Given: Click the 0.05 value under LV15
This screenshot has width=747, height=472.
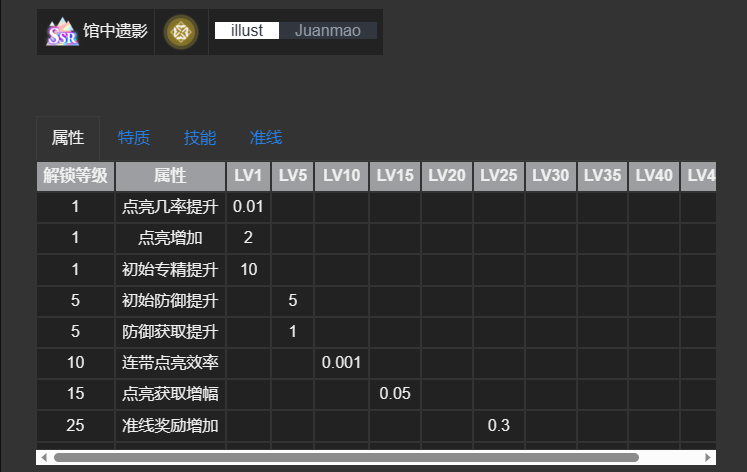Looking at the screenshot, I should [x=395, y=393].
